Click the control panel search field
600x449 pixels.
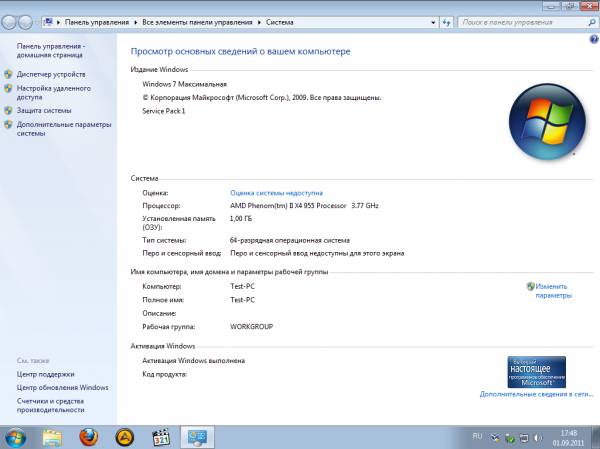(523, 22)
